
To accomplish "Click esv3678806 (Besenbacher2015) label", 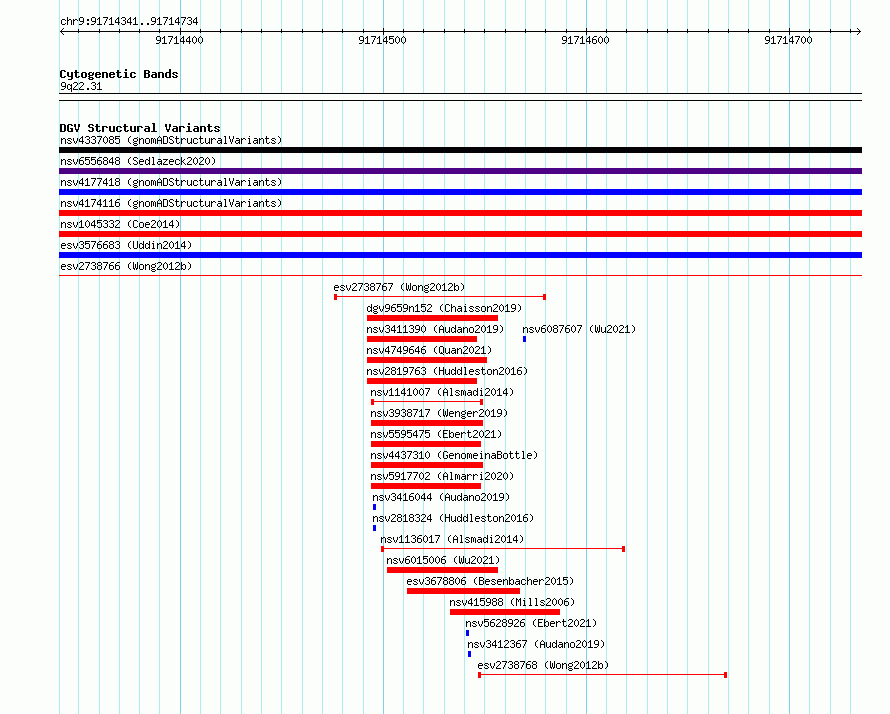I will (490, 581).
